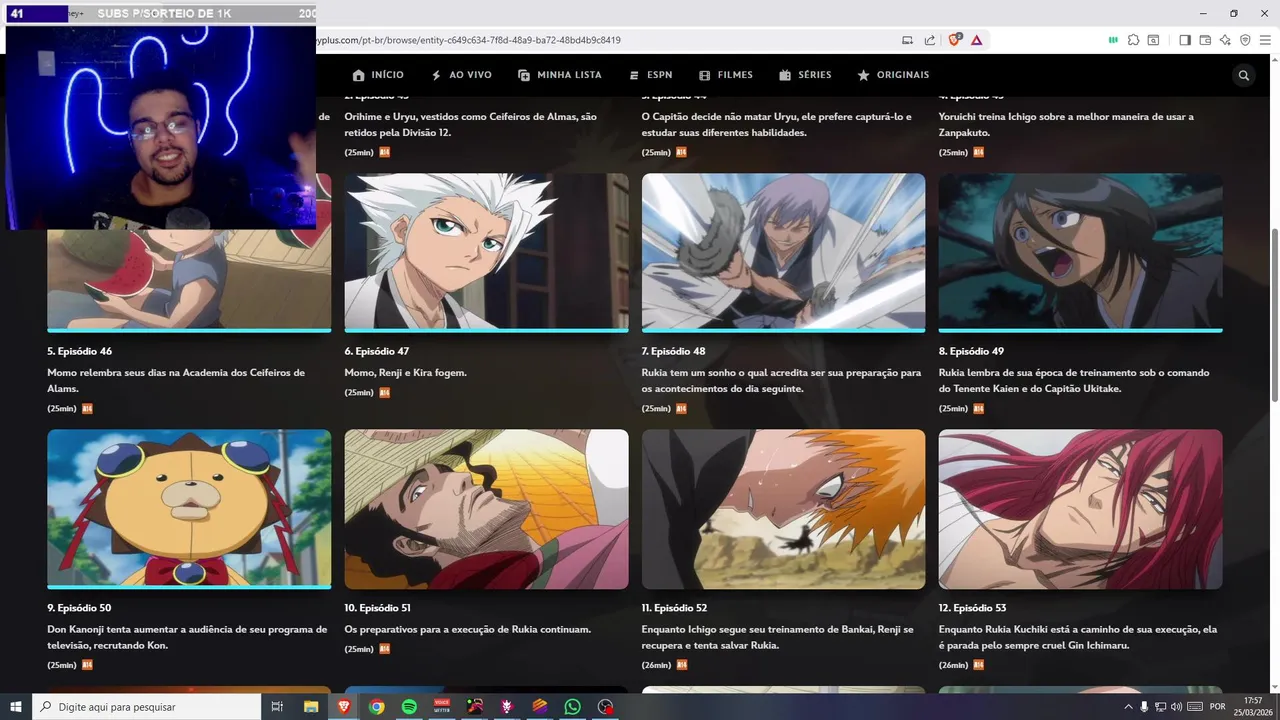This screenshot has height=720, width=1280.
Task: Open FILMES navigation item
Action: [x=726, y=75]
